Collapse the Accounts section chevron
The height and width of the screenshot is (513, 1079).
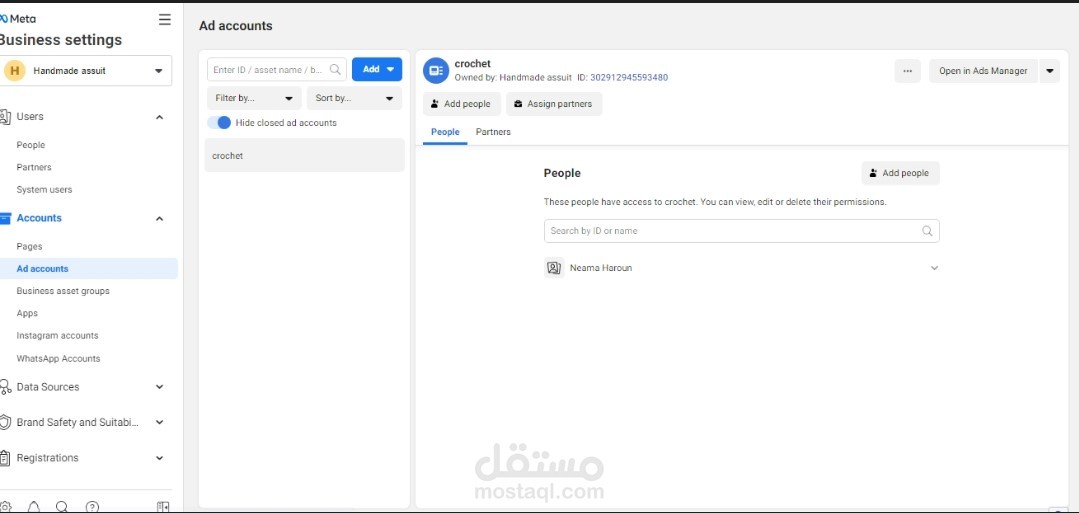pos(159,218)
